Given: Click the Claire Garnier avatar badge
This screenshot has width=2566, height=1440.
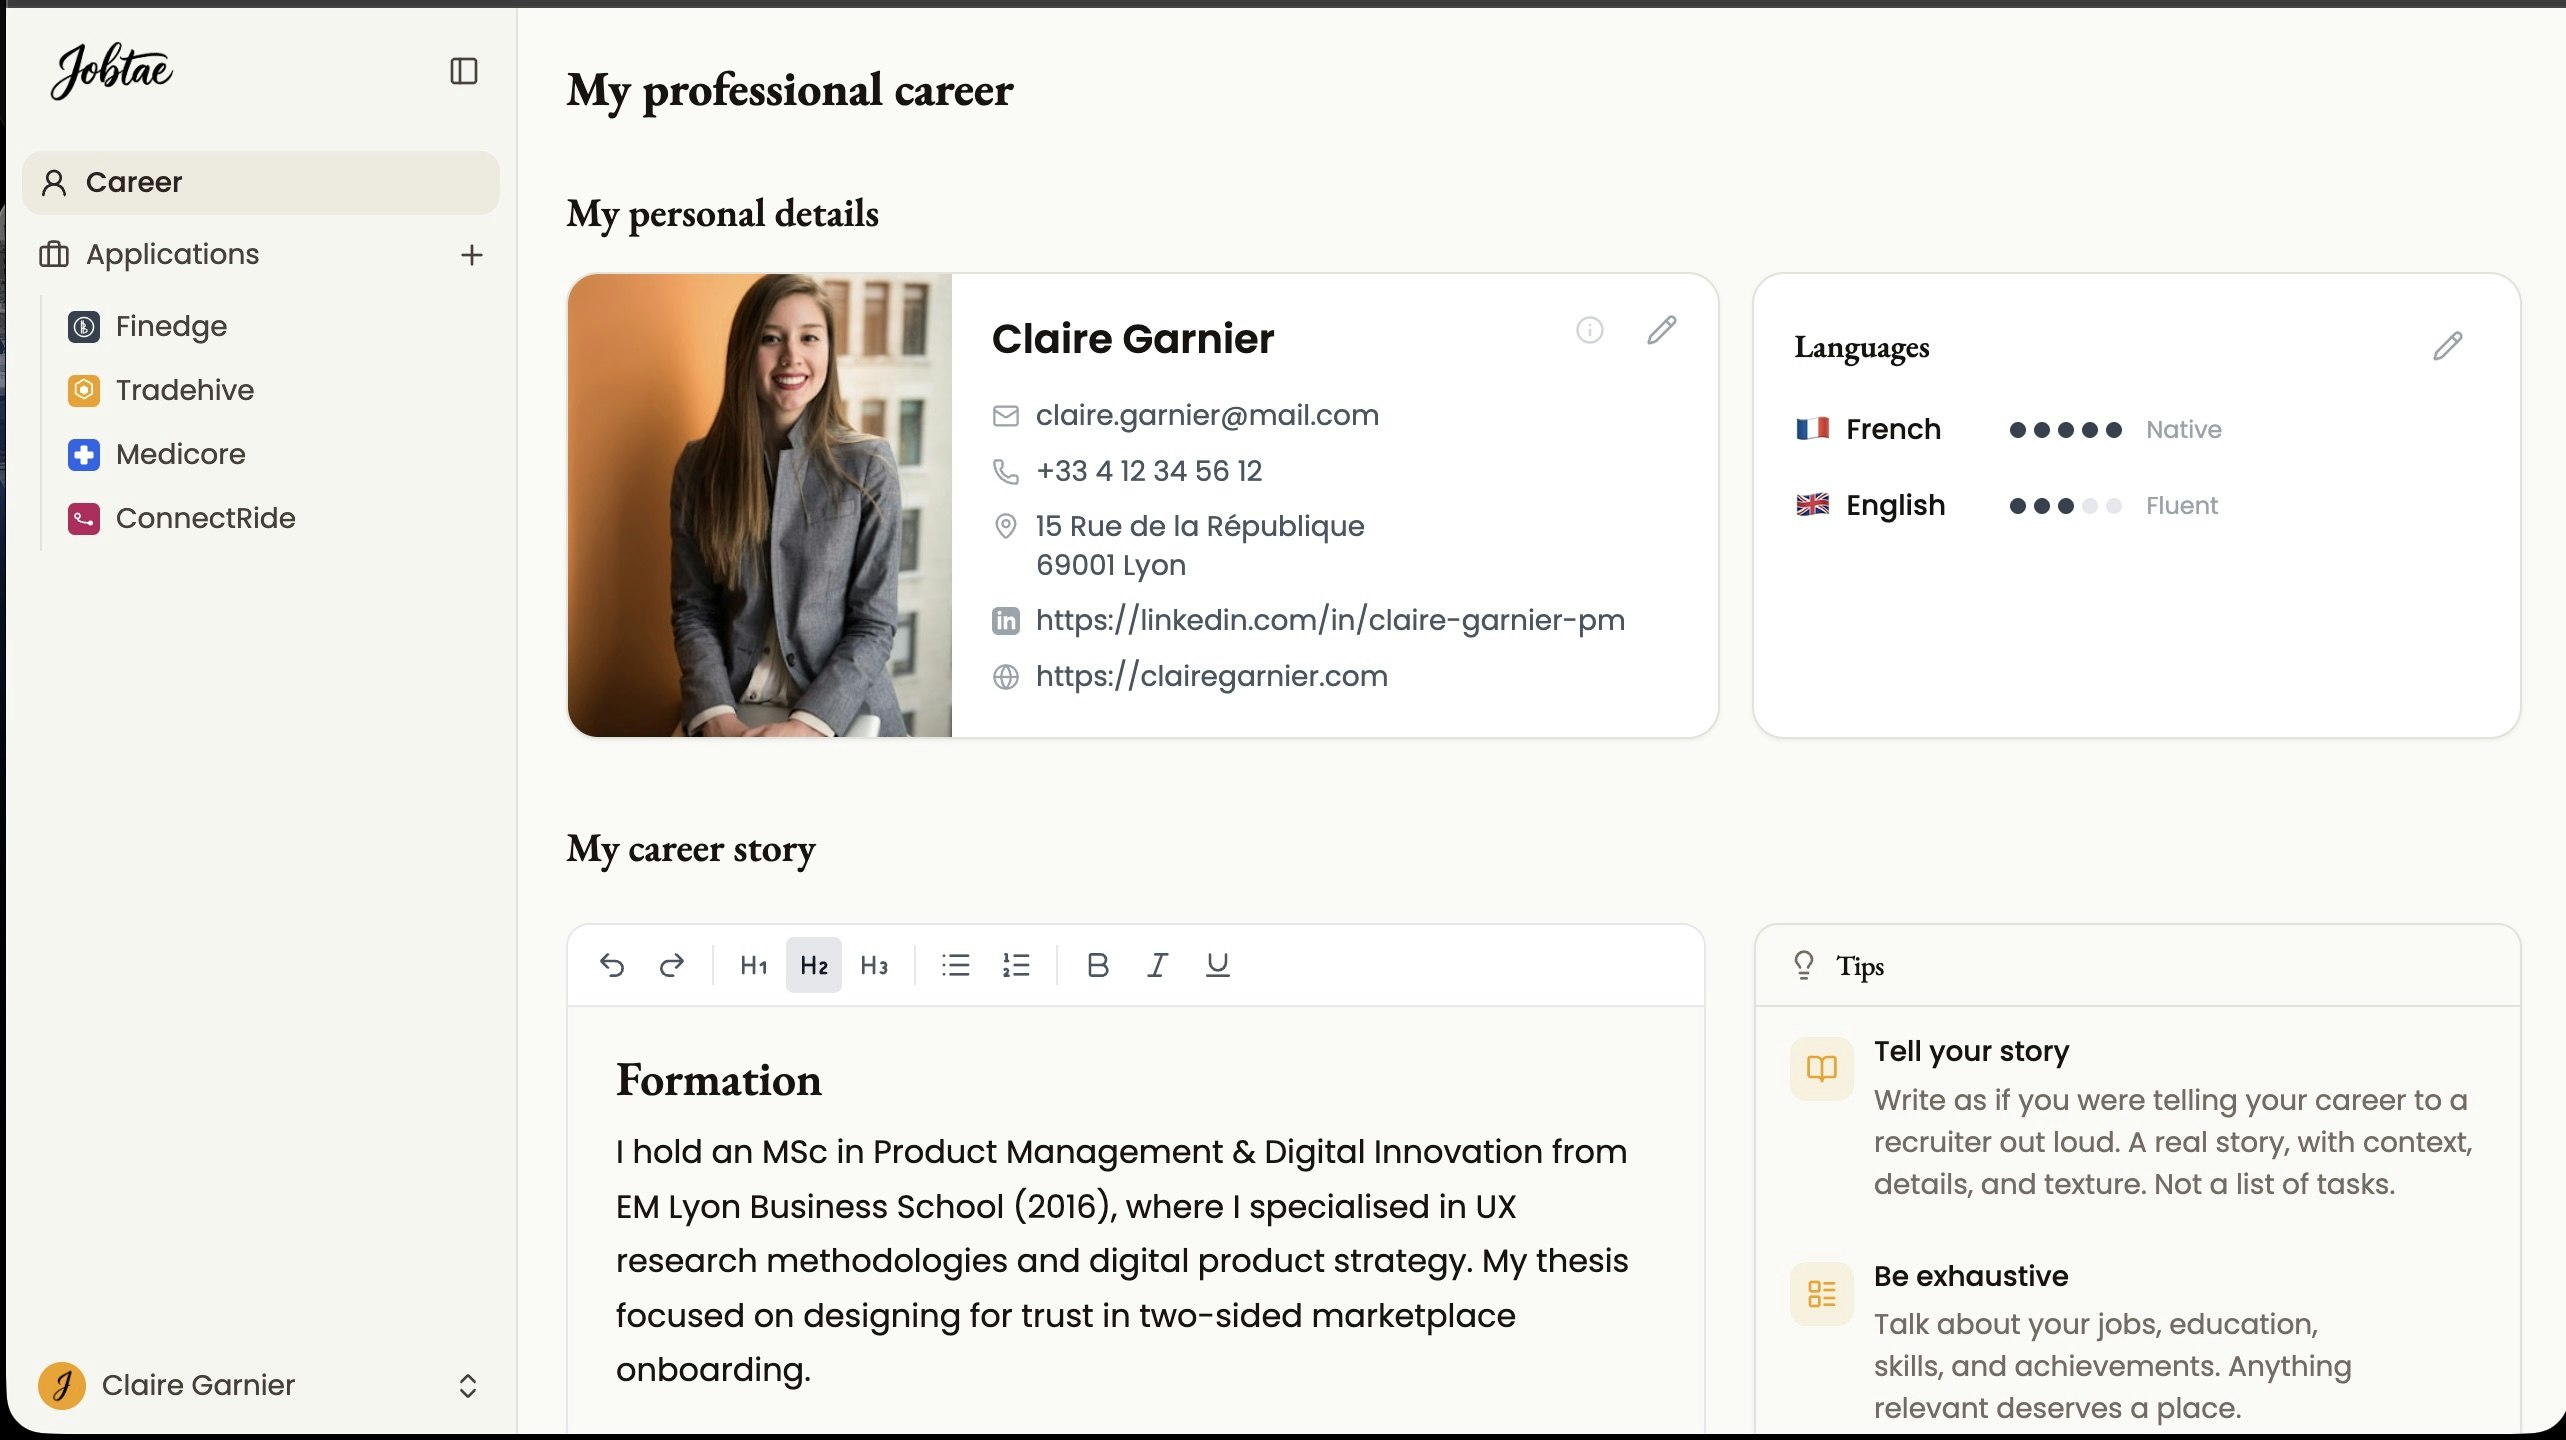Looking at the screenshot, I should pyautogui.click(x=62, y=1386).
